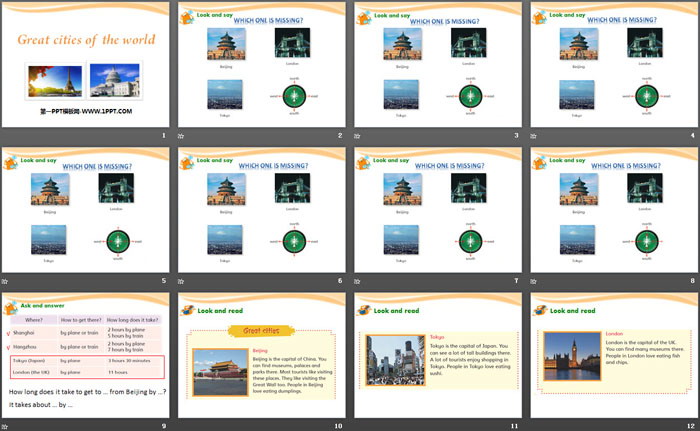Select slide 12 about London
The image size is (700, 431).
coord(612,355)
